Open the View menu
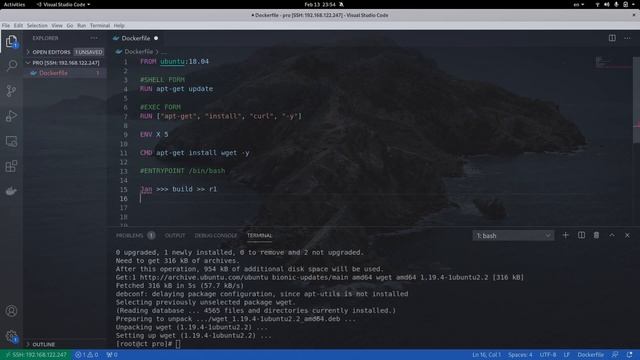This screenshot has height=360, width=640. pyautogui.click(x=57, y=25)
